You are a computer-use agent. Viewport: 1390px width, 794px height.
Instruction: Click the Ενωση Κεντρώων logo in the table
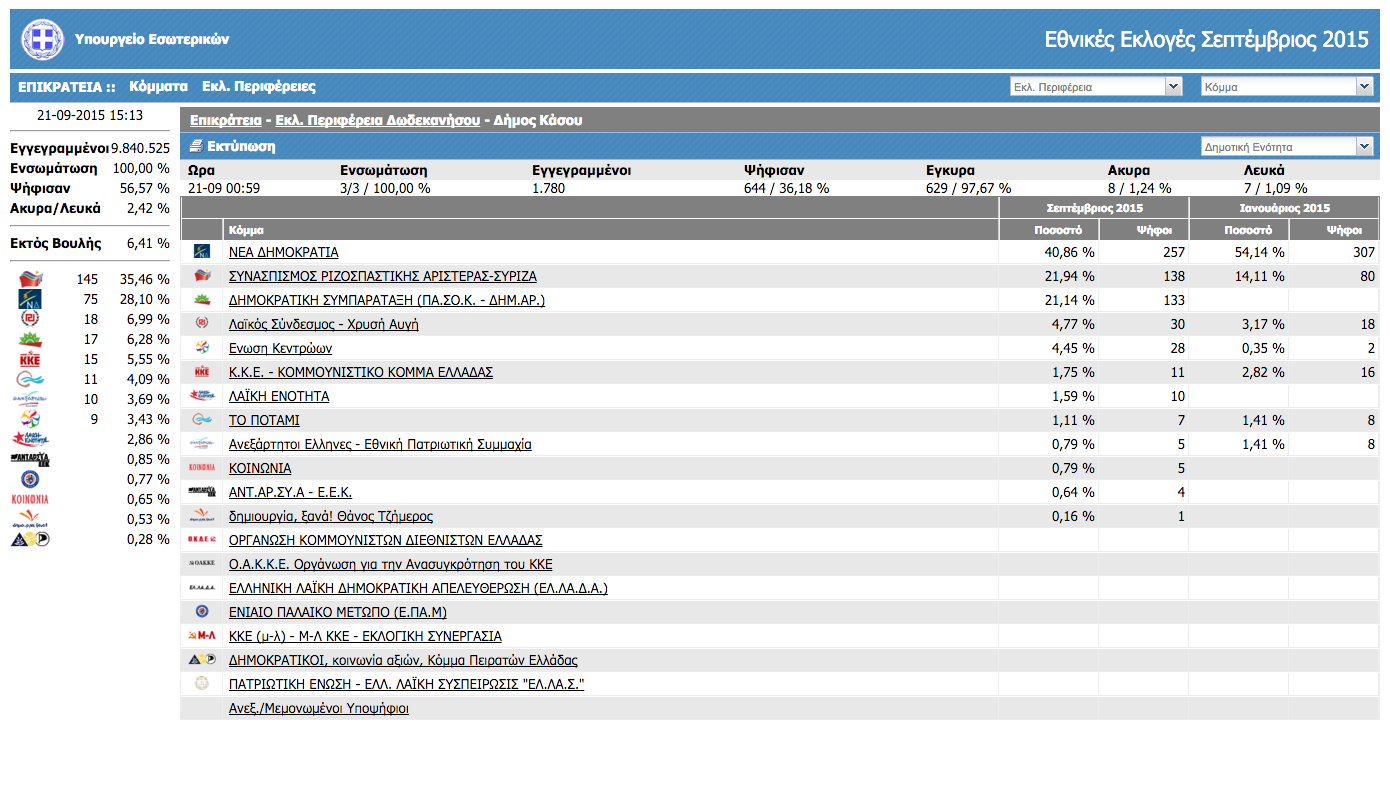(x=202, y=348)
